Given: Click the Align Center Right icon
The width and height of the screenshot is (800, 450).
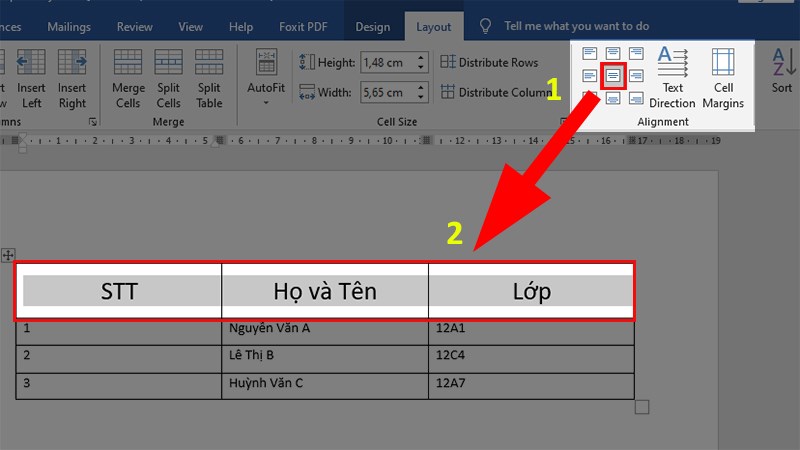Looking at the screenshot, I should [x=636, y=76].
